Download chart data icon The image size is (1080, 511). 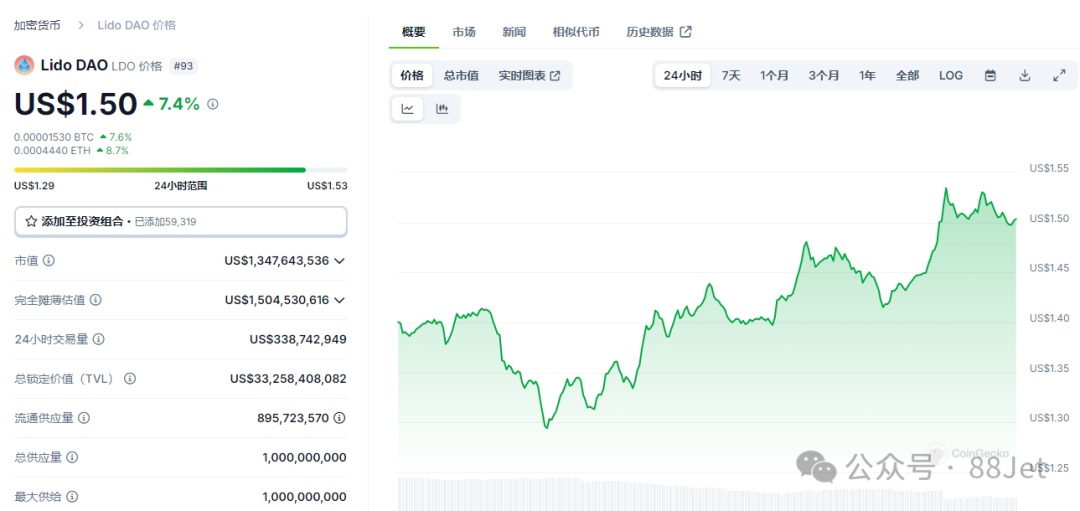(x=1025, y=76)
